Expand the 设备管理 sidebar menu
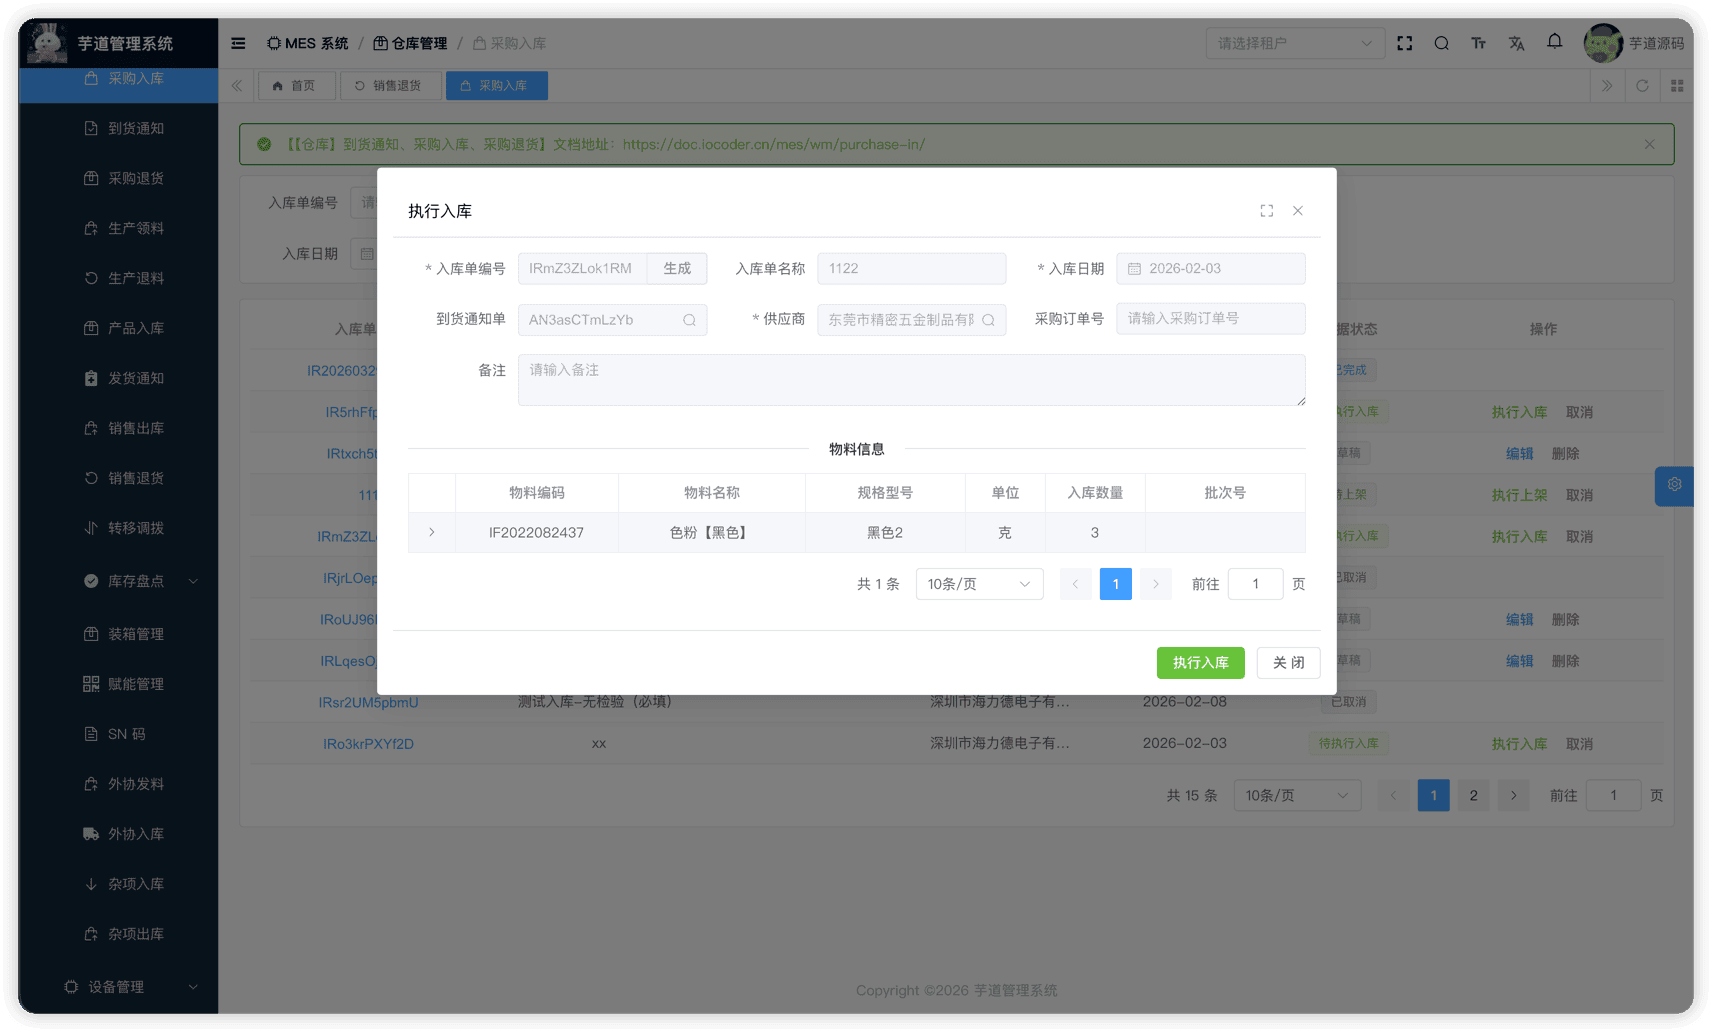Image resolution: width=1712 pixels, height=1032 pixels. 118,986
